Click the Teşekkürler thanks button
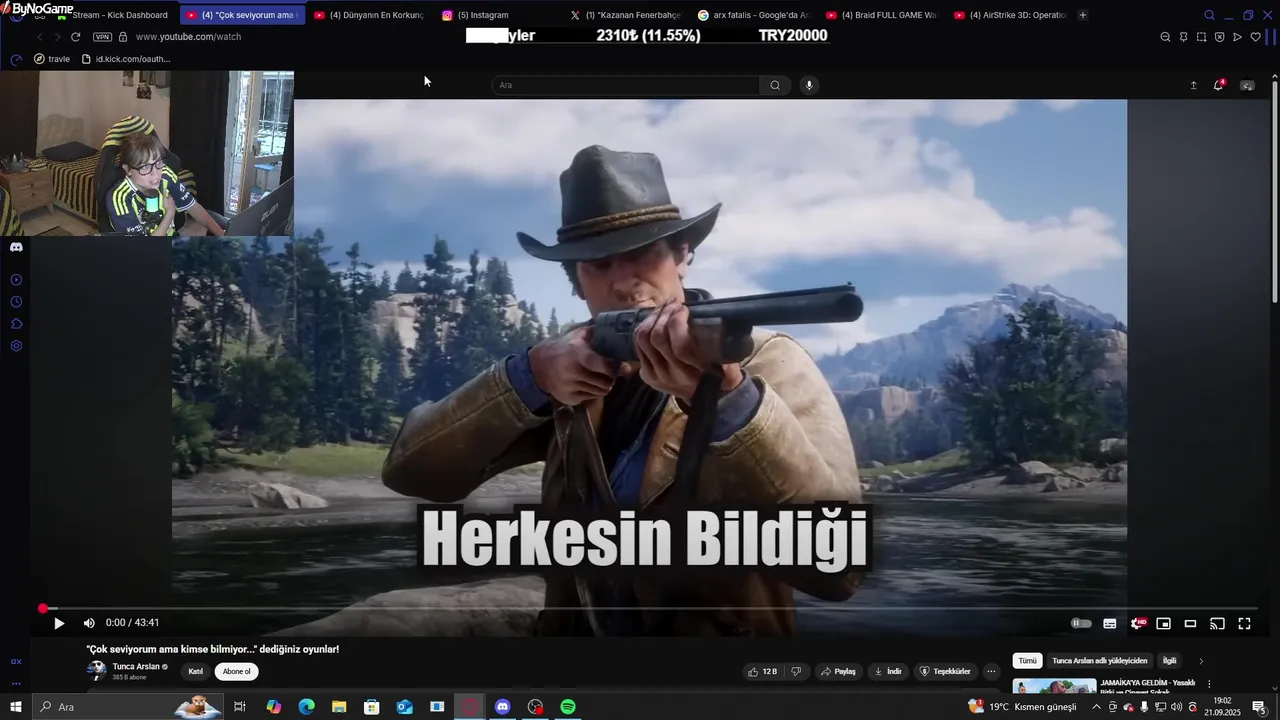The height and width of the screenshot is (720, 1280). [945, 671]
